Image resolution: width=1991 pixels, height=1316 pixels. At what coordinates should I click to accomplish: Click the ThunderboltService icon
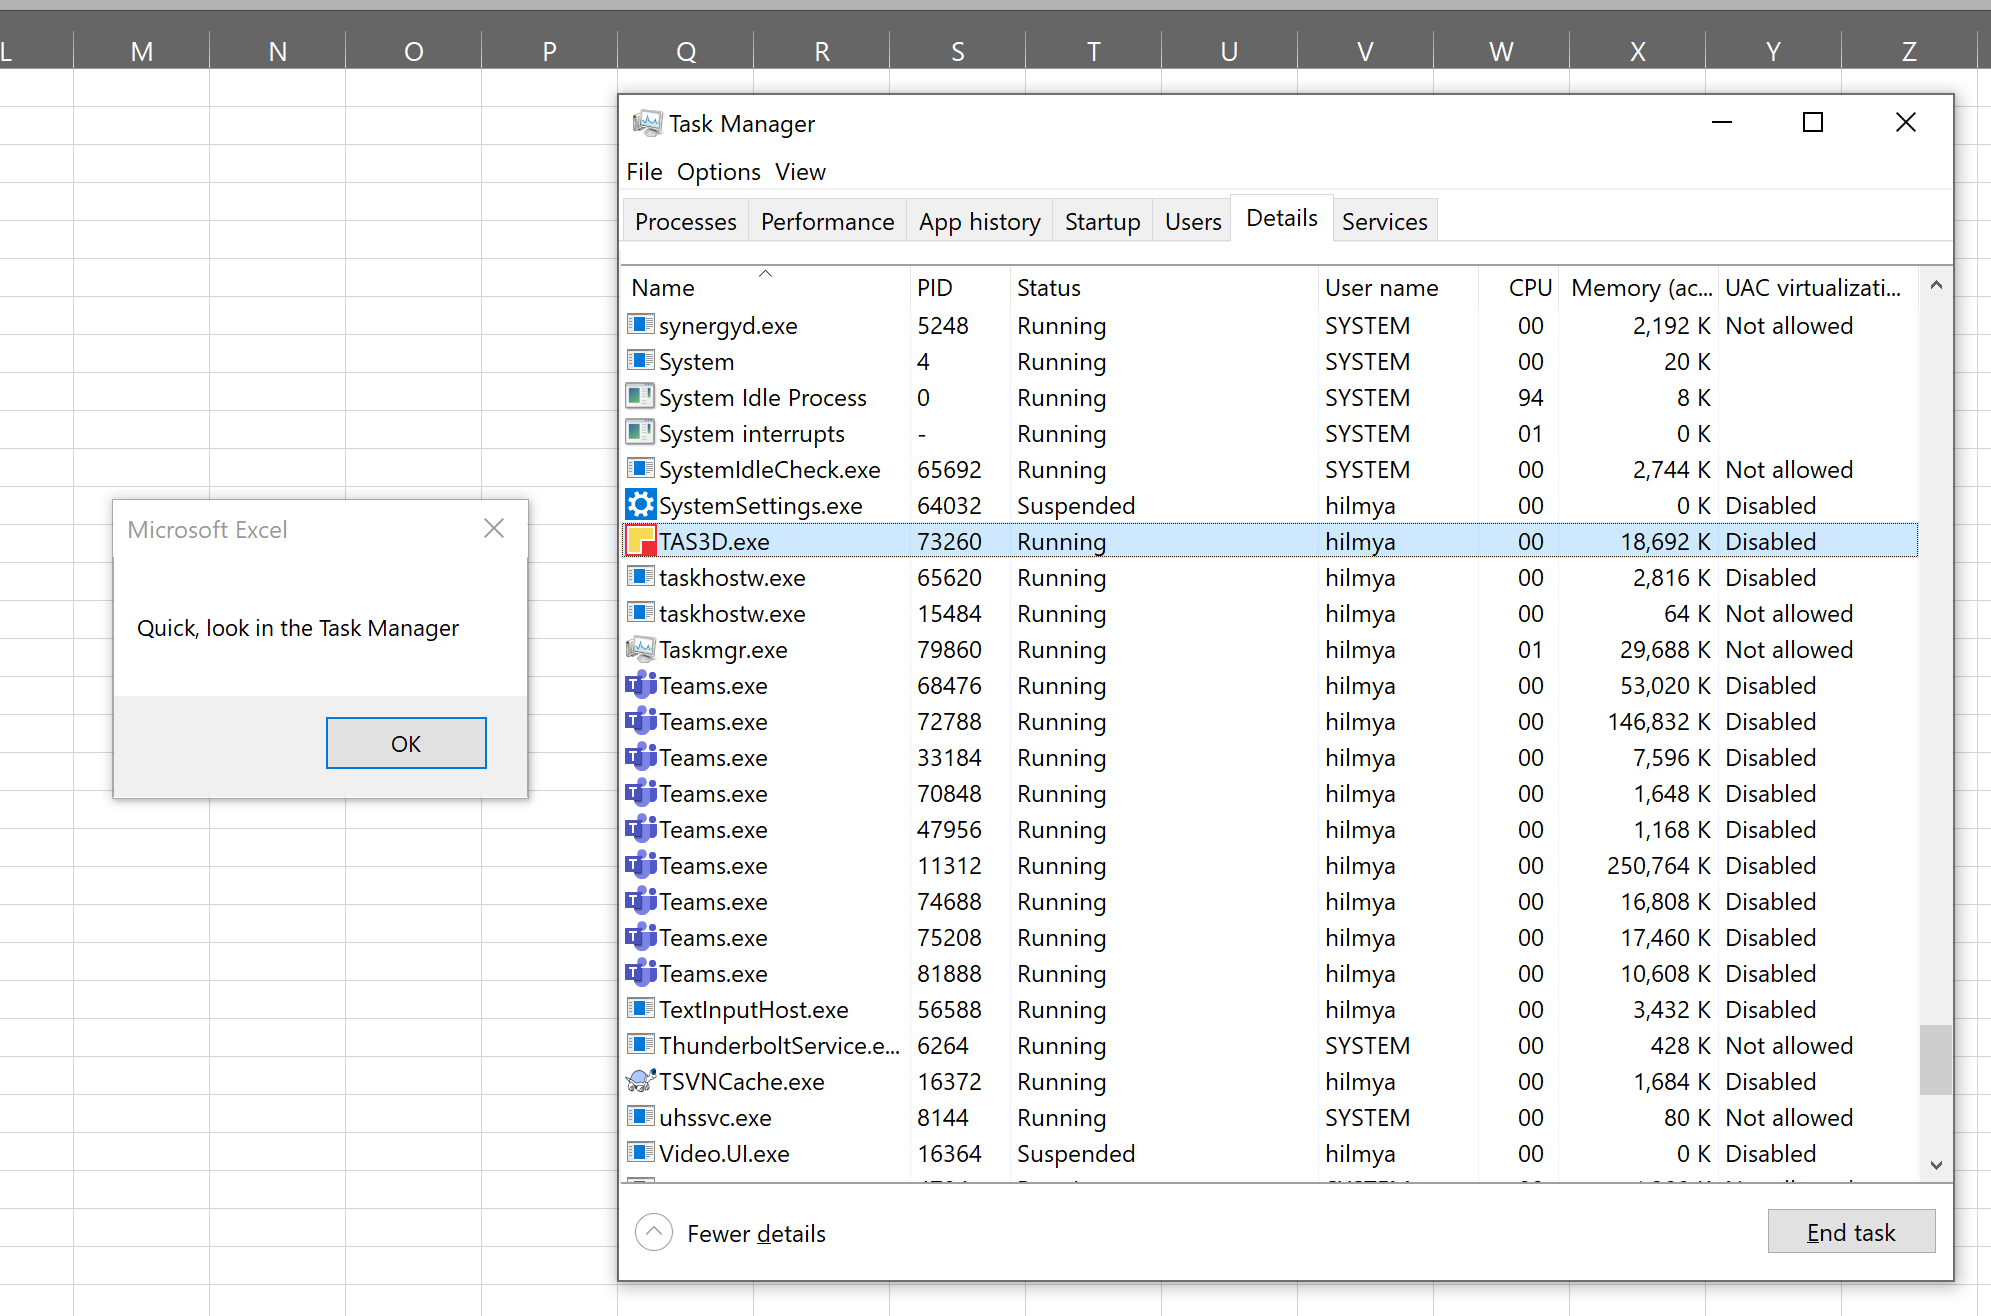point(641,1045)
